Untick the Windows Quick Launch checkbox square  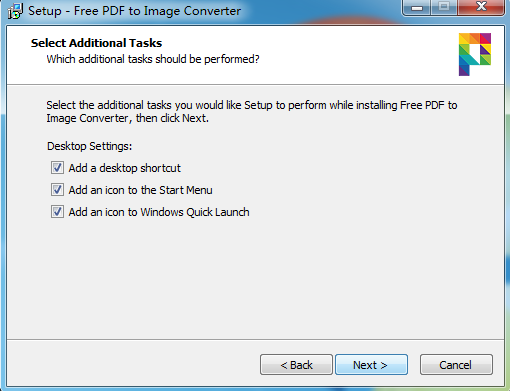pyautogui.click(x=57, y=212)
